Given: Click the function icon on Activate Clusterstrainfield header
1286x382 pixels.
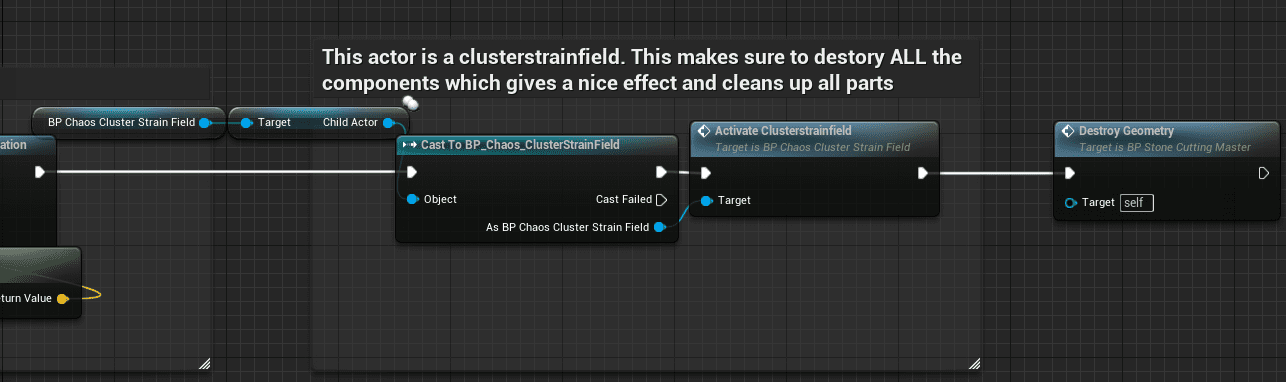Looking at the screenshot, I should click(703, 131).
